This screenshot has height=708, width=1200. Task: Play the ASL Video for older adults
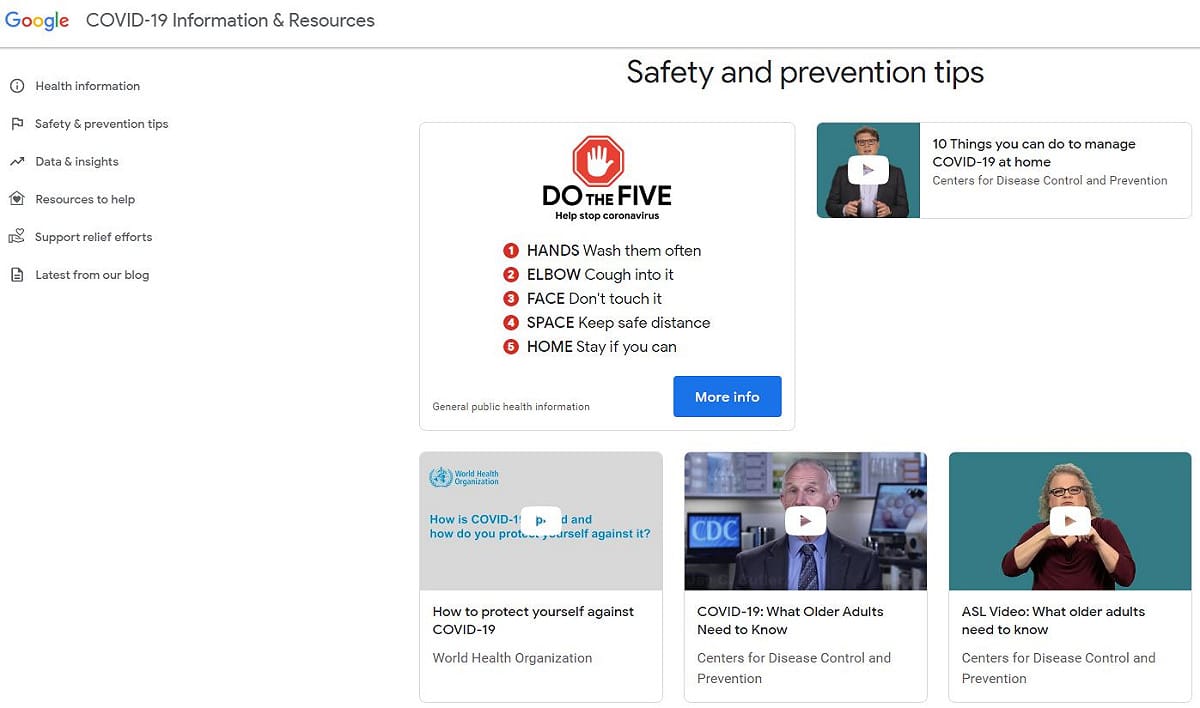coord(1070,520)
